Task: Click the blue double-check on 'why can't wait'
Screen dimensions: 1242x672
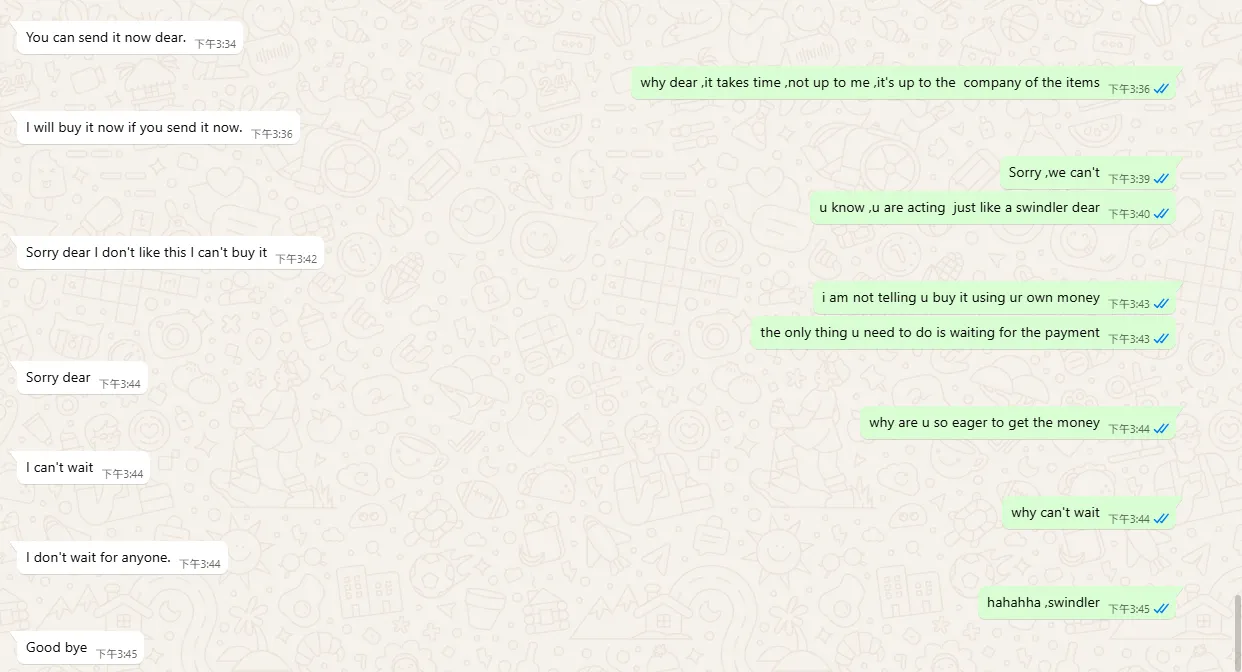Action: pyautogui.click(x=1161, y=518)
